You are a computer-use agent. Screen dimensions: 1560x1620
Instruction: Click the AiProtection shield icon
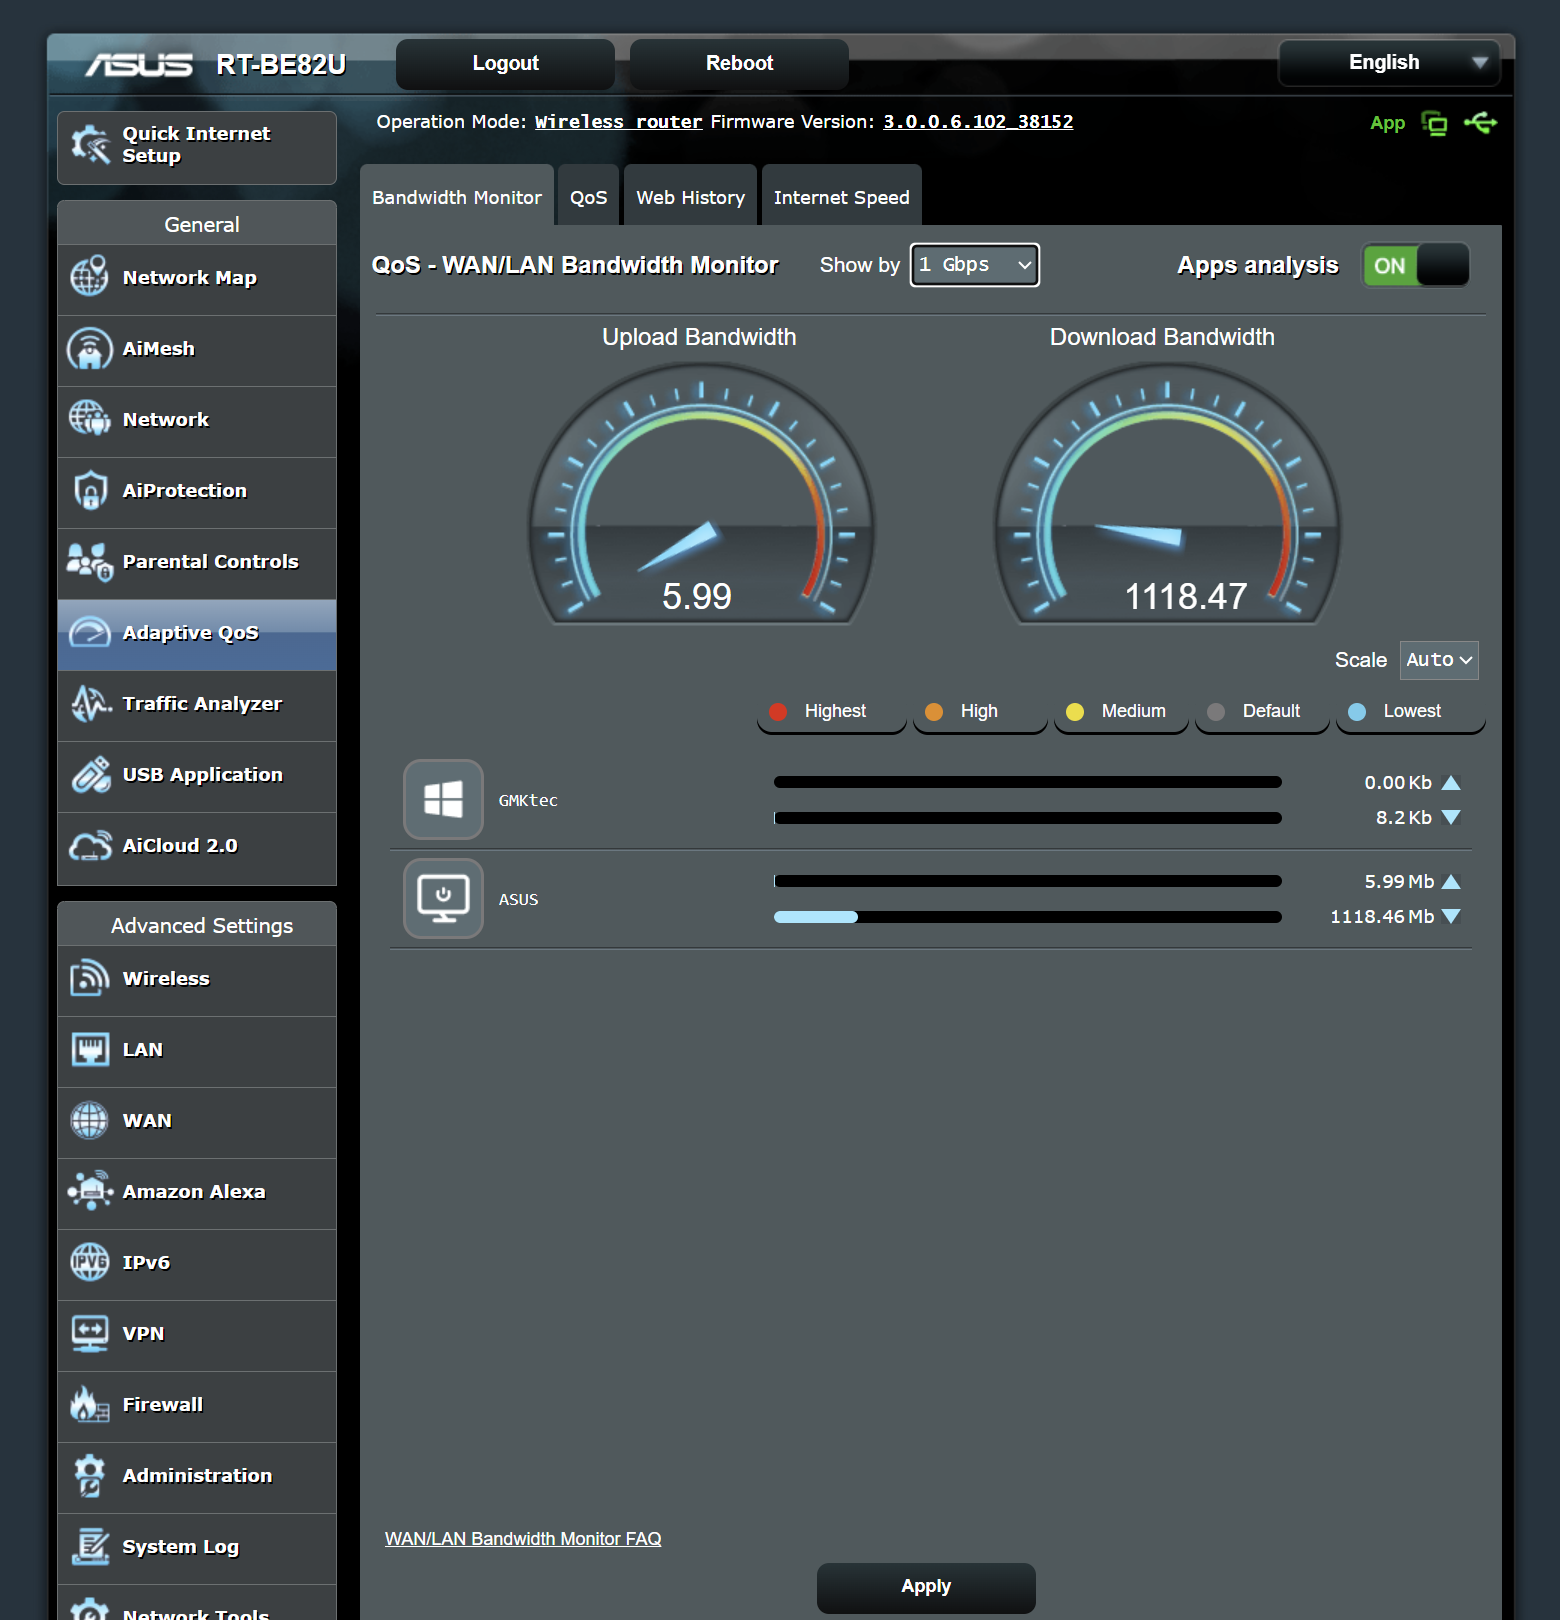pos(90,490)
